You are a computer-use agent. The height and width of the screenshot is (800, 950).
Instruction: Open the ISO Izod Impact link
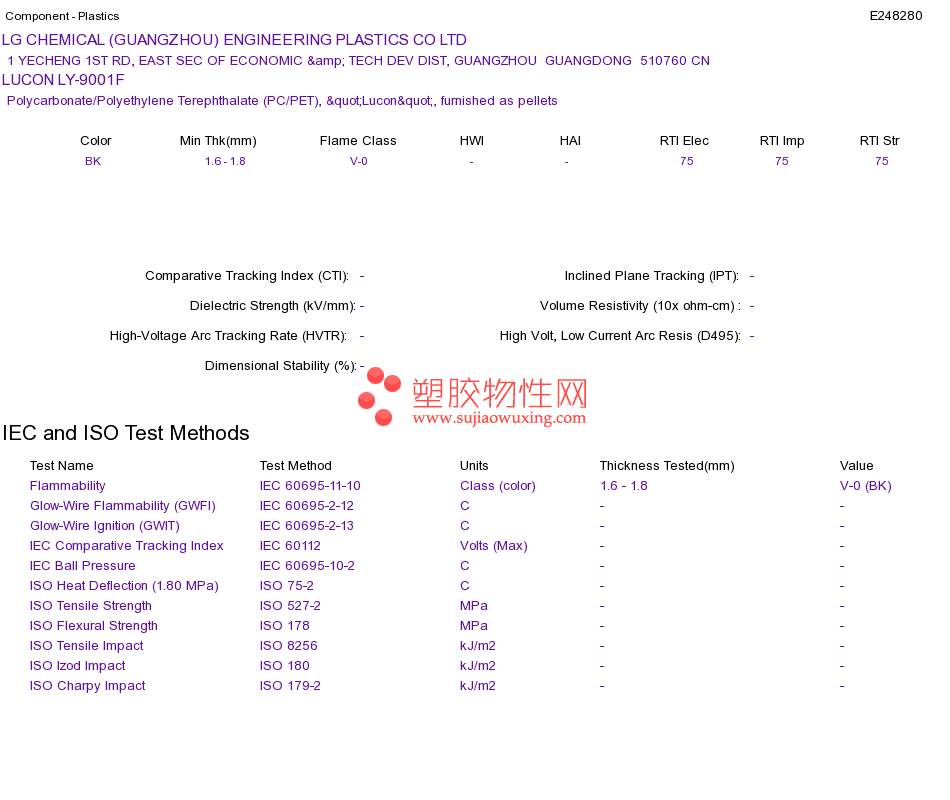78,665
